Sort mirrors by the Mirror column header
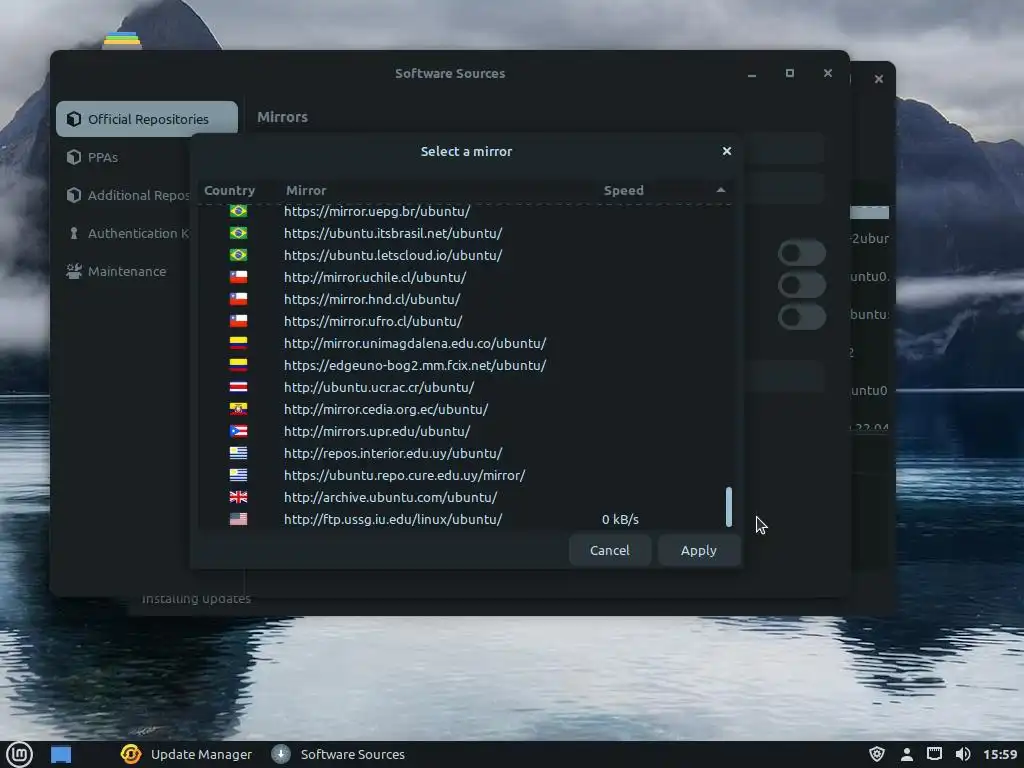1024x768 pixels. tap(306, 190)
